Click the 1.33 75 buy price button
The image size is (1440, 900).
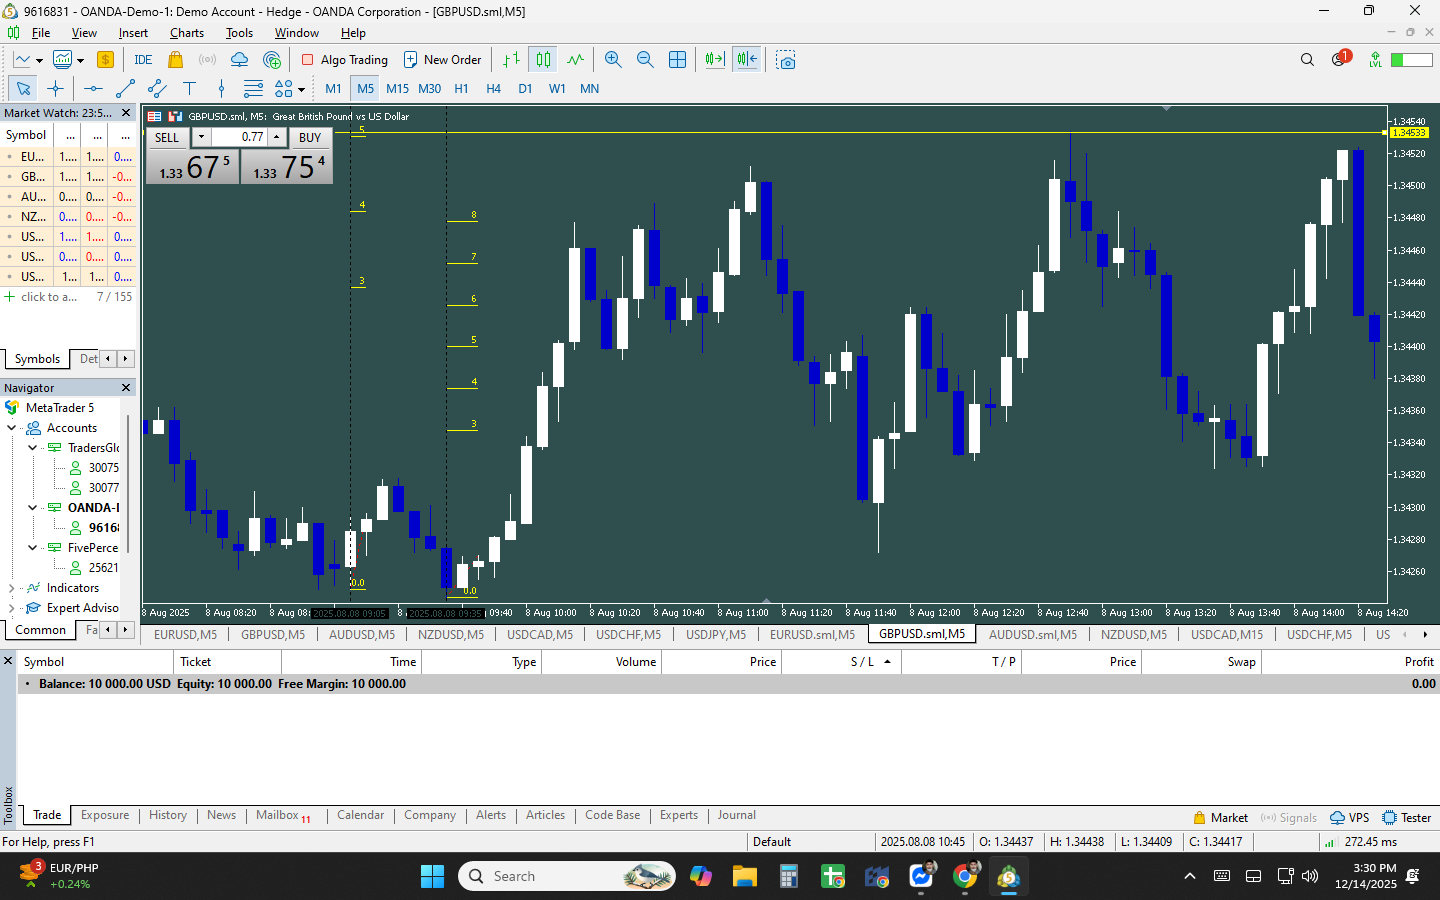(287, 167)
